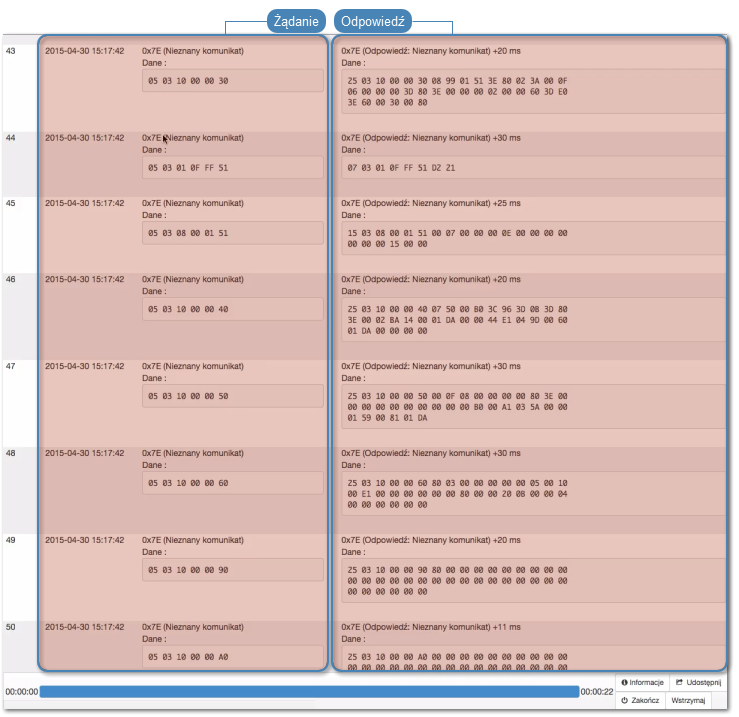Click response data beginning '25 03 10 00 00 60 80 03'
The width and height of the screenshot is (739, 717).
point(533,494)
